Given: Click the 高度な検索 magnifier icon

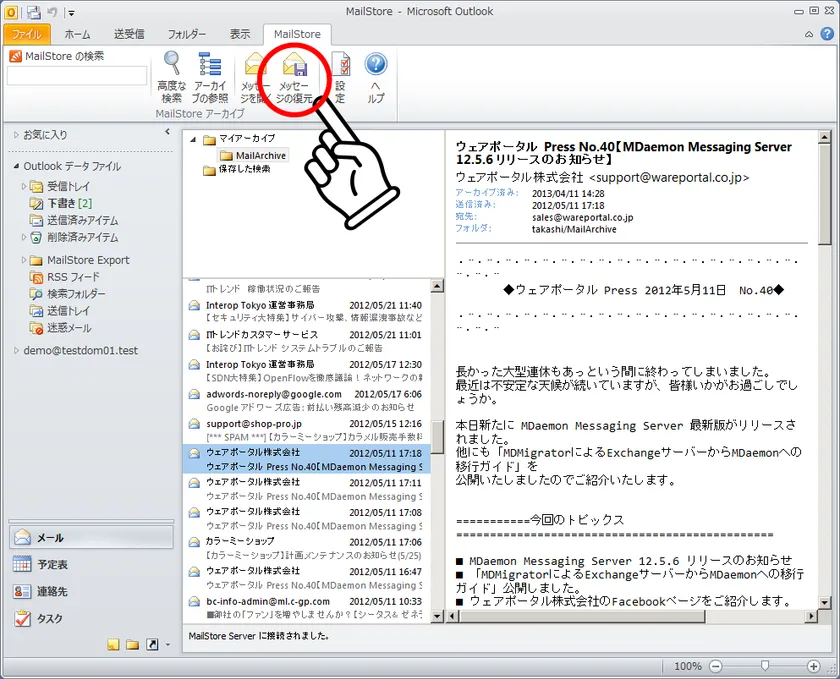Looking at the screenshot, I should click(171, 66).
